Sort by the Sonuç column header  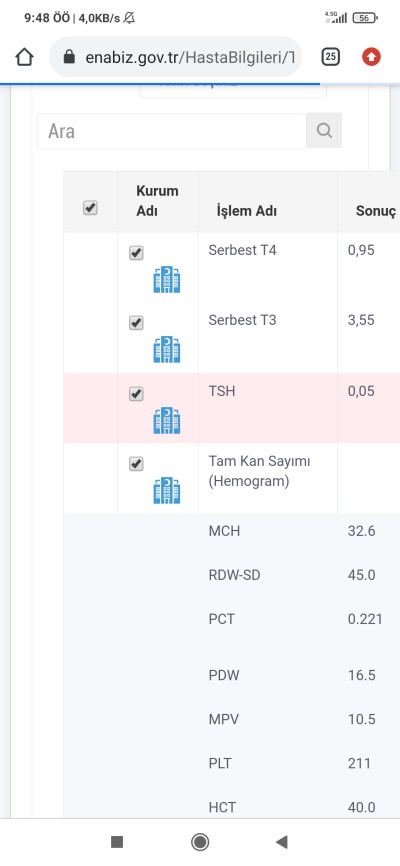pyautogui.click(x=376, y=212)
